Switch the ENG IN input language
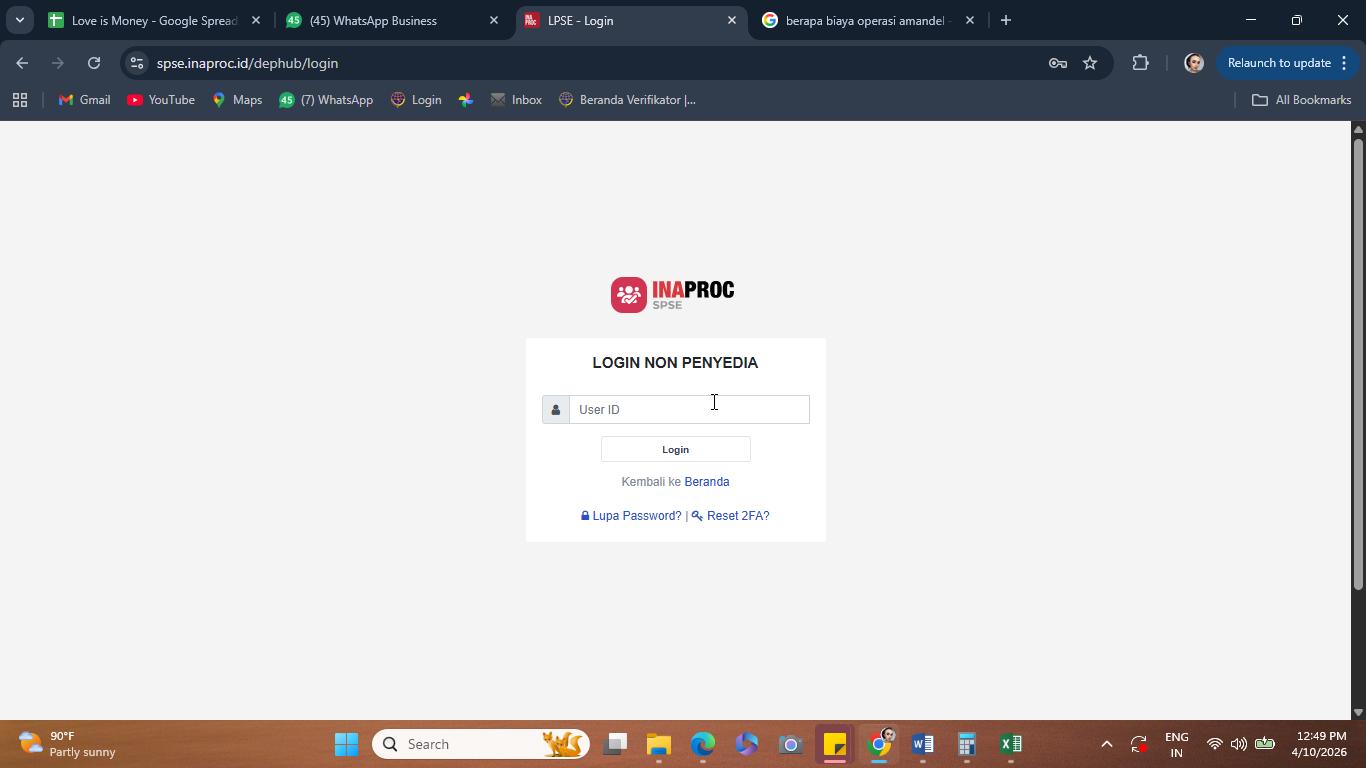The image size is (1366, 768). click(1177, 744)
